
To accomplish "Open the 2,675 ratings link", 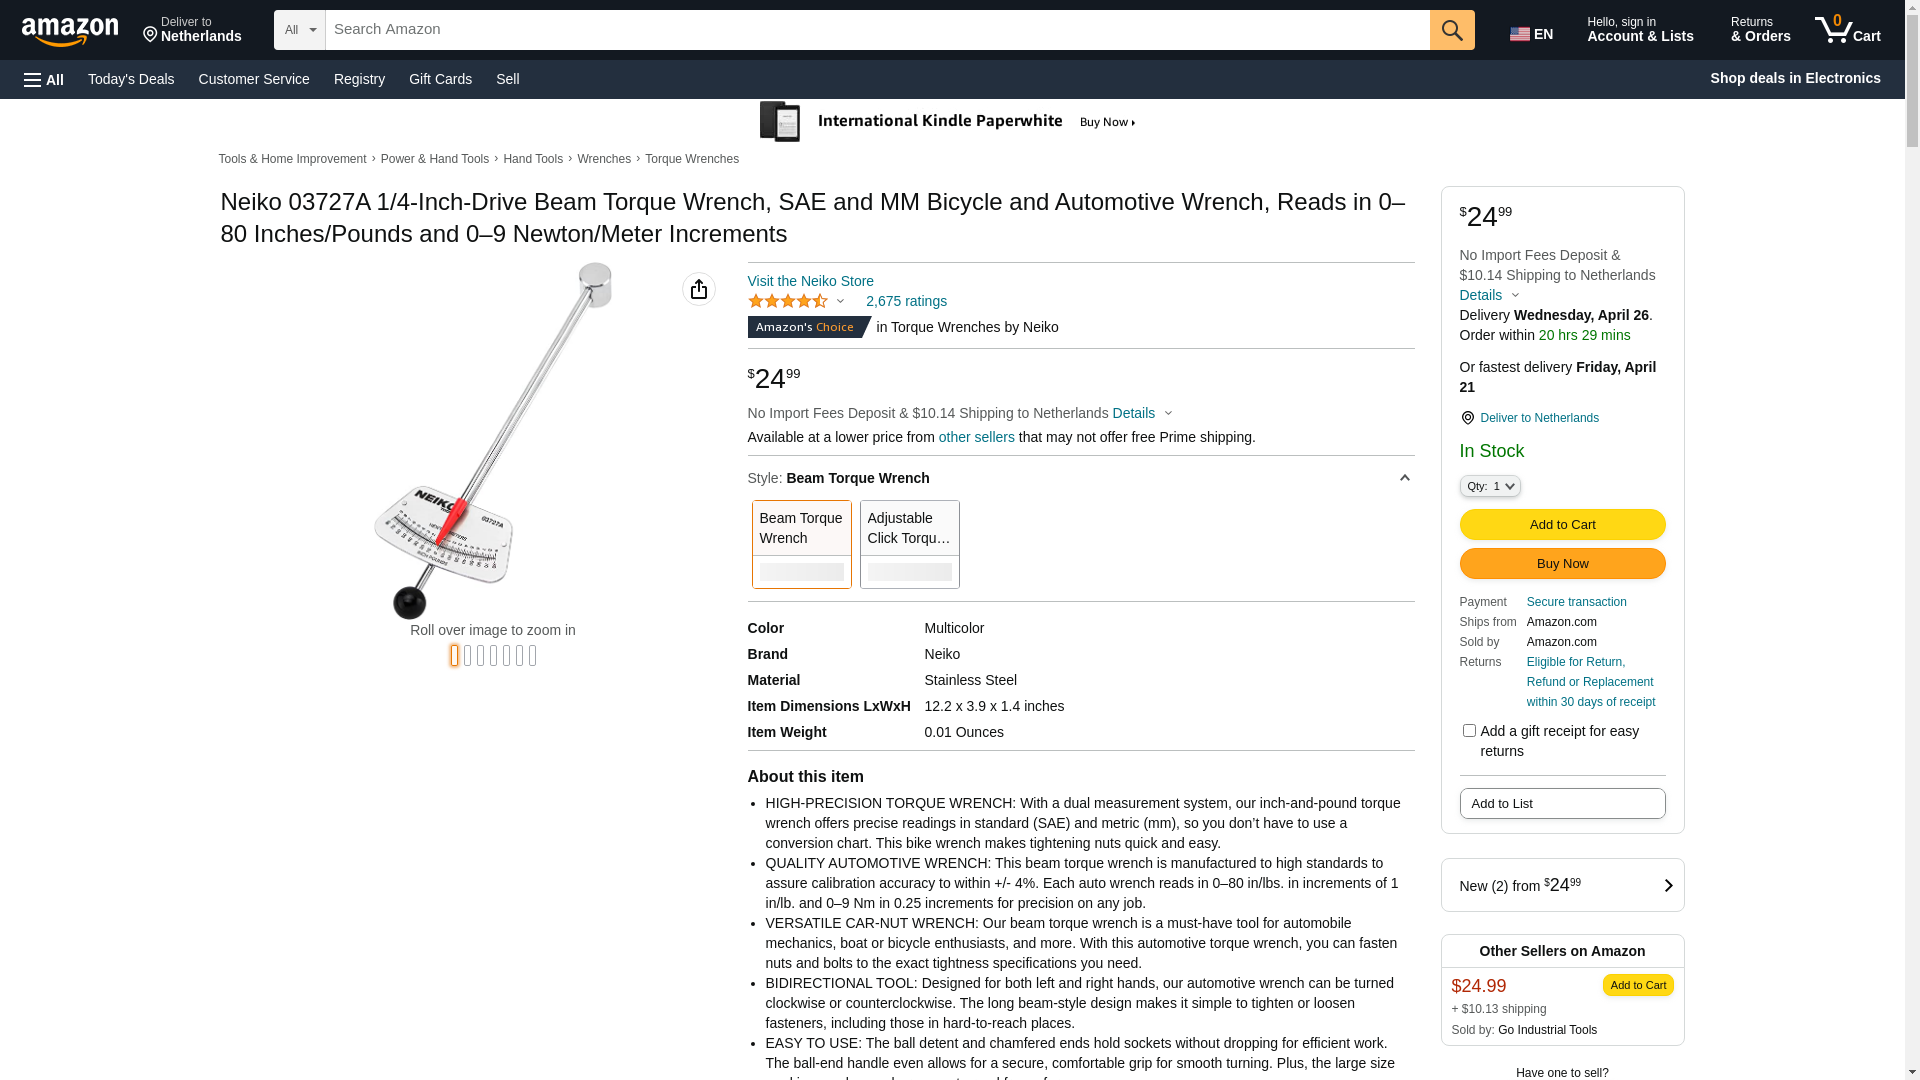I will coord(906,301).
